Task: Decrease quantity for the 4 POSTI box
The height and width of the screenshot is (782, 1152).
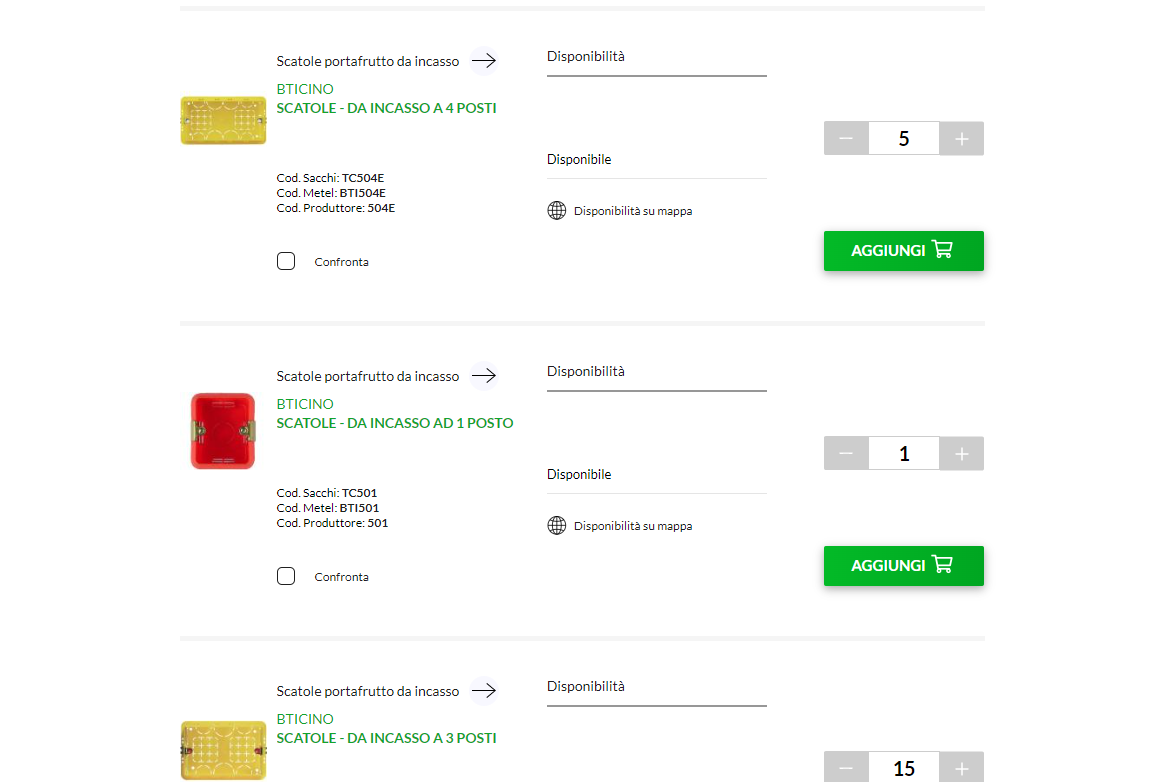Action: point(846,138)
